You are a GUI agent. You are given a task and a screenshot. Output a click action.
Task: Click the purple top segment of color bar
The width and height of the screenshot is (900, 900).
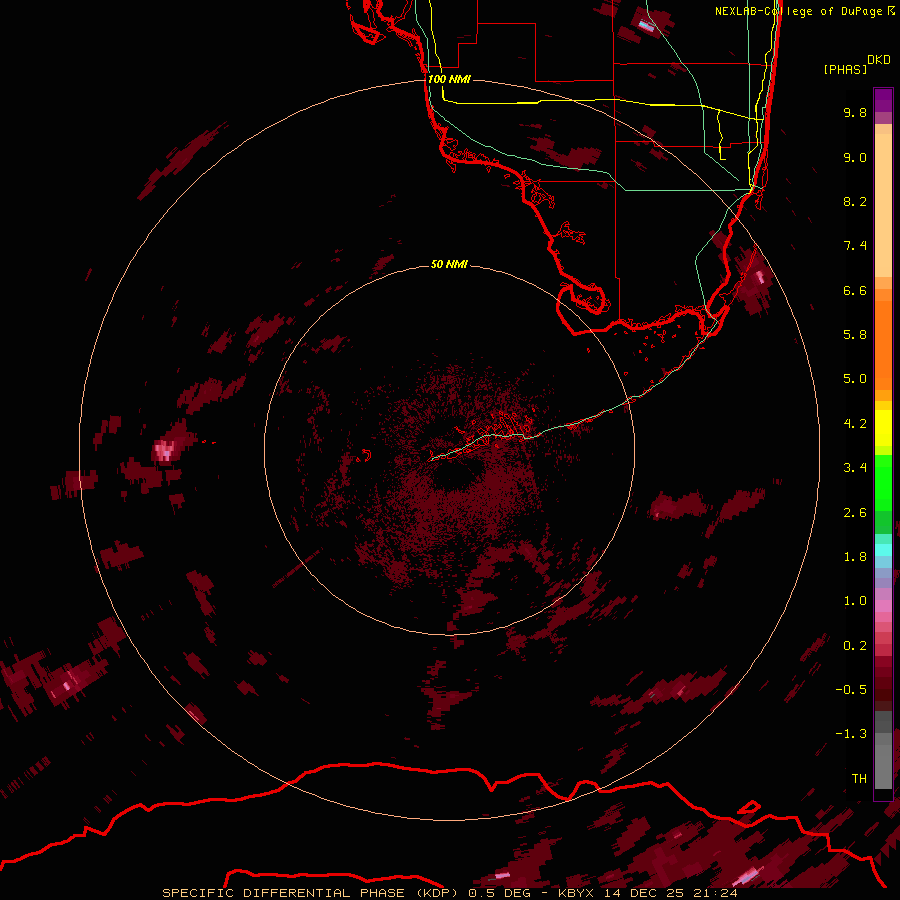(x=883, y=100)
